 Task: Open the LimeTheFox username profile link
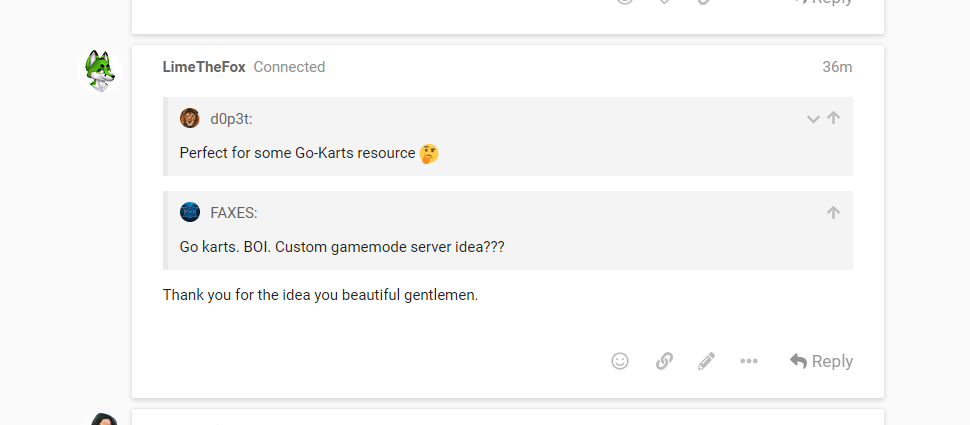(x=204, y=67)
